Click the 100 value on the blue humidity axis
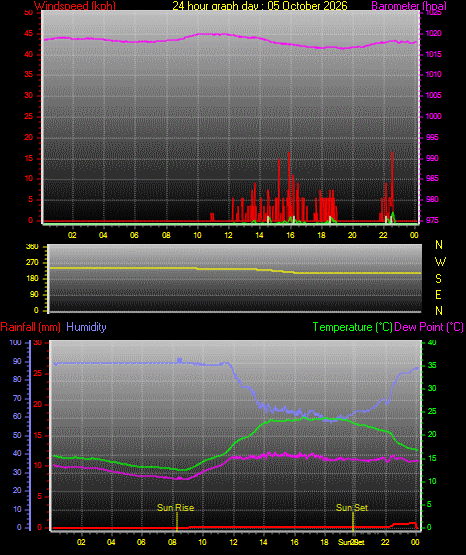This screenshot has height=555, width=466. (16, 342)
